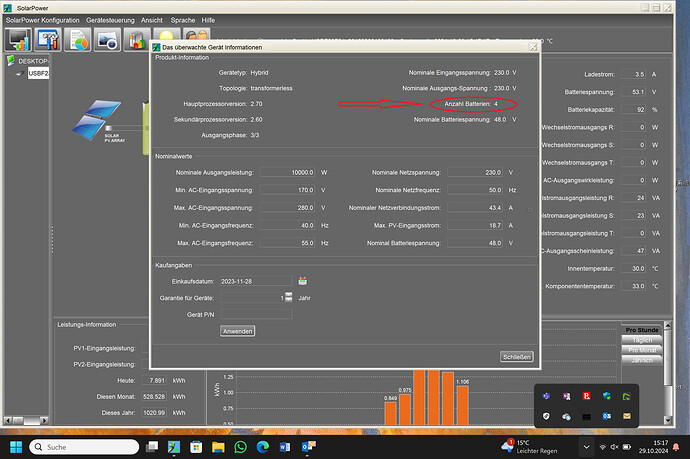
Task: Open the weather widget showing 15°C
Action: click(x=529, y=447)
